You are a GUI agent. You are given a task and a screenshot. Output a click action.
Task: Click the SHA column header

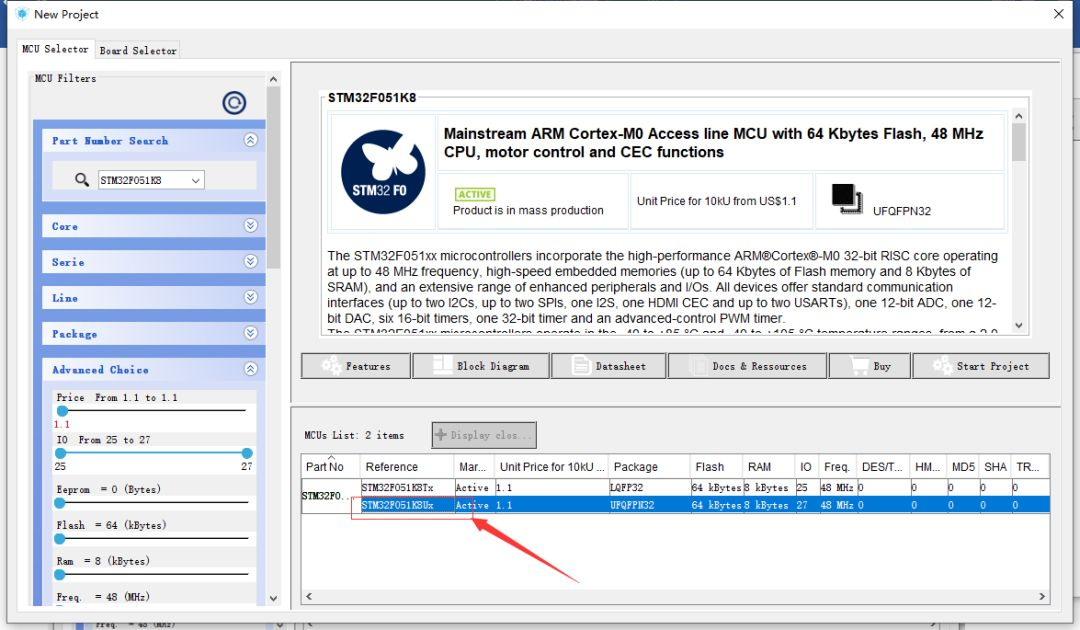pos(995,467)
